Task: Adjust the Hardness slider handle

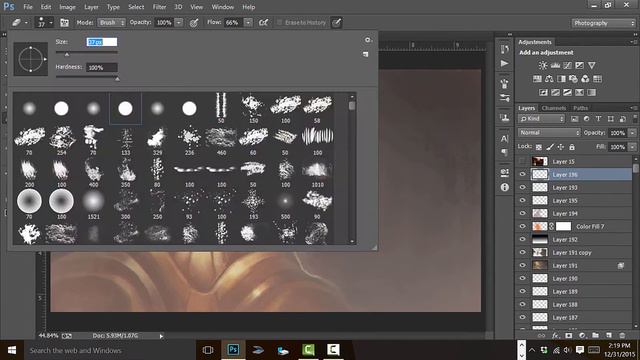Action: click(x=117, y=79)
